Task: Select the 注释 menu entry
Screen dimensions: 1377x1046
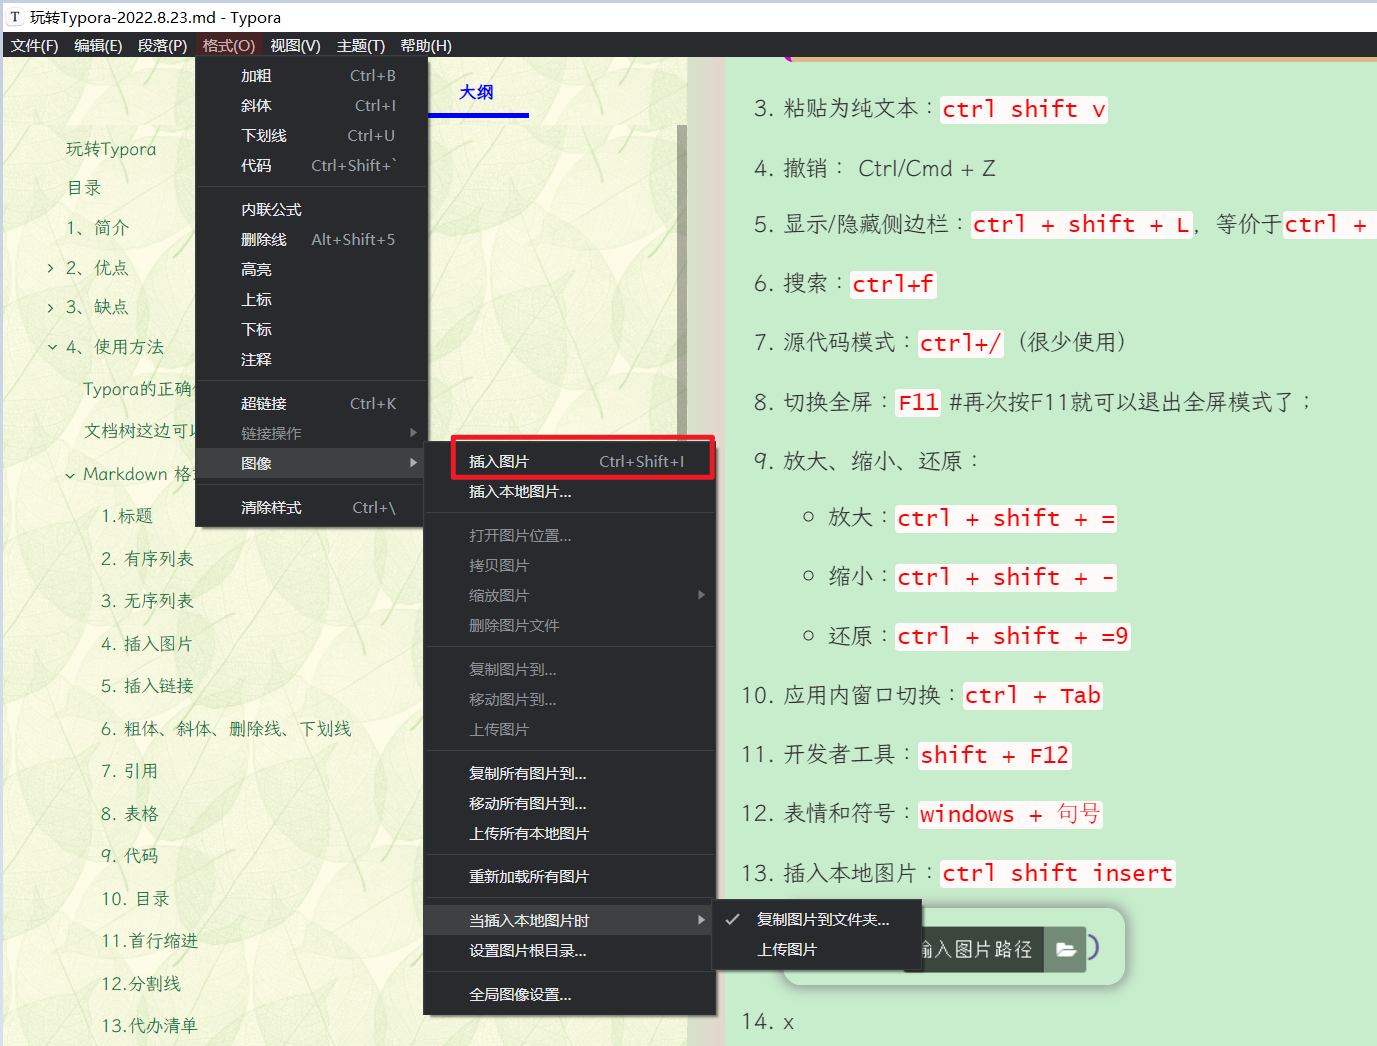Action: pos(311,360)
